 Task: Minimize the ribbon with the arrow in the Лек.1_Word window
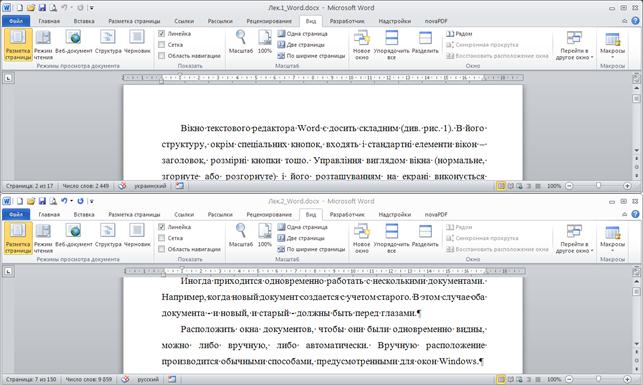click(x=625, y=21)
